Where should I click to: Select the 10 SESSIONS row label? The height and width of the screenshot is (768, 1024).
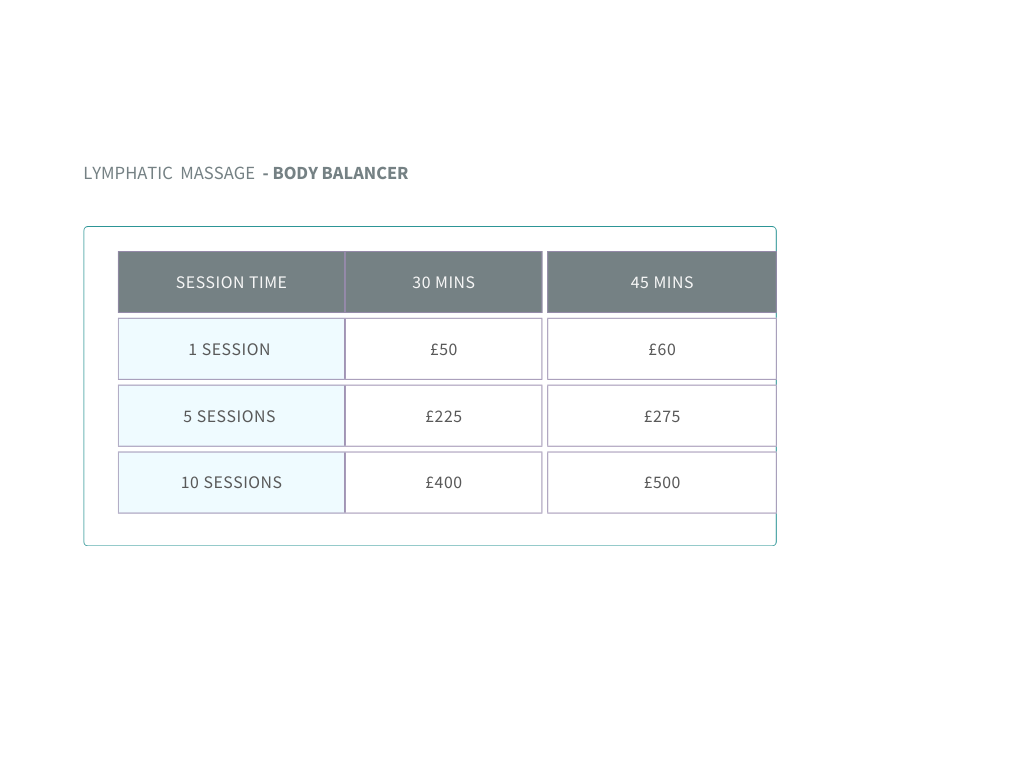(230, 482)
